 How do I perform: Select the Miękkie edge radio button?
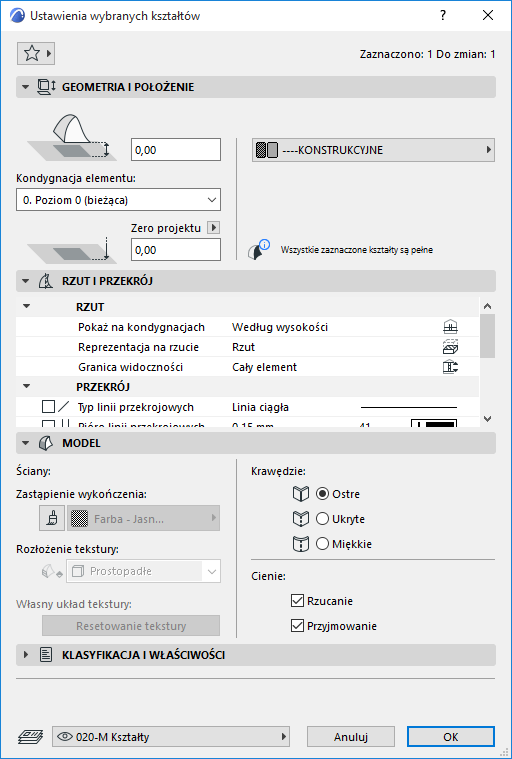(x=322, y=544)
